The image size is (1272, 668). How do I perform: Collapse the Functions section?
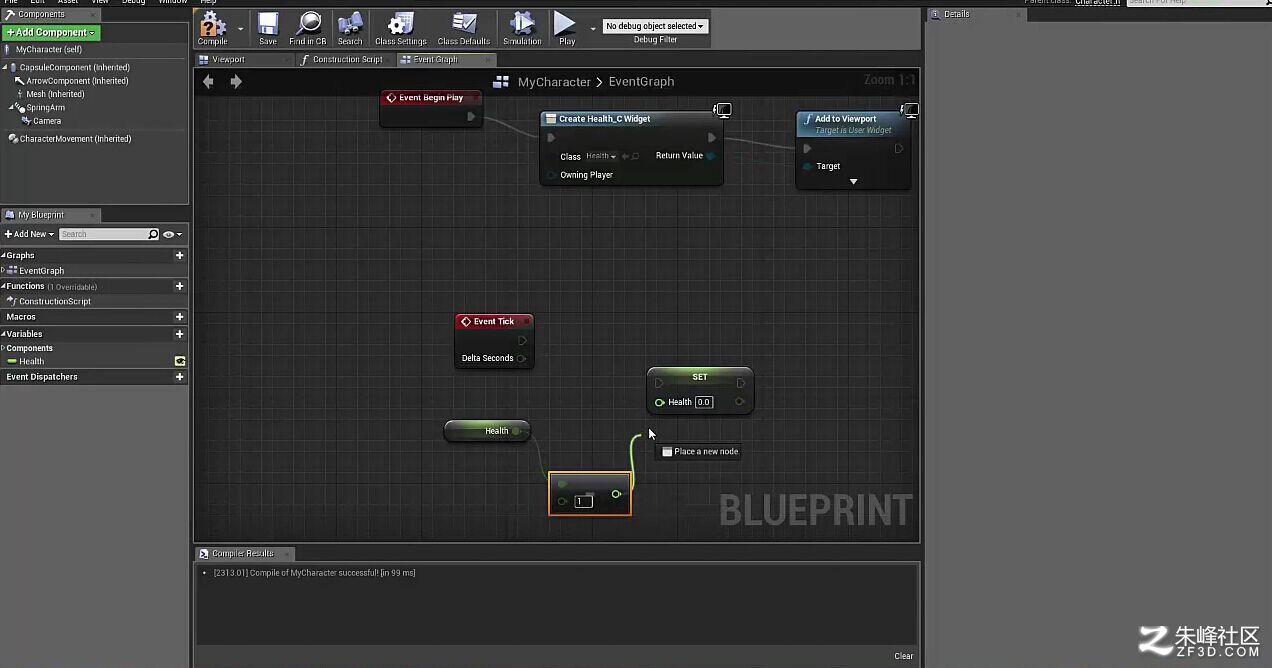[4, 286]
